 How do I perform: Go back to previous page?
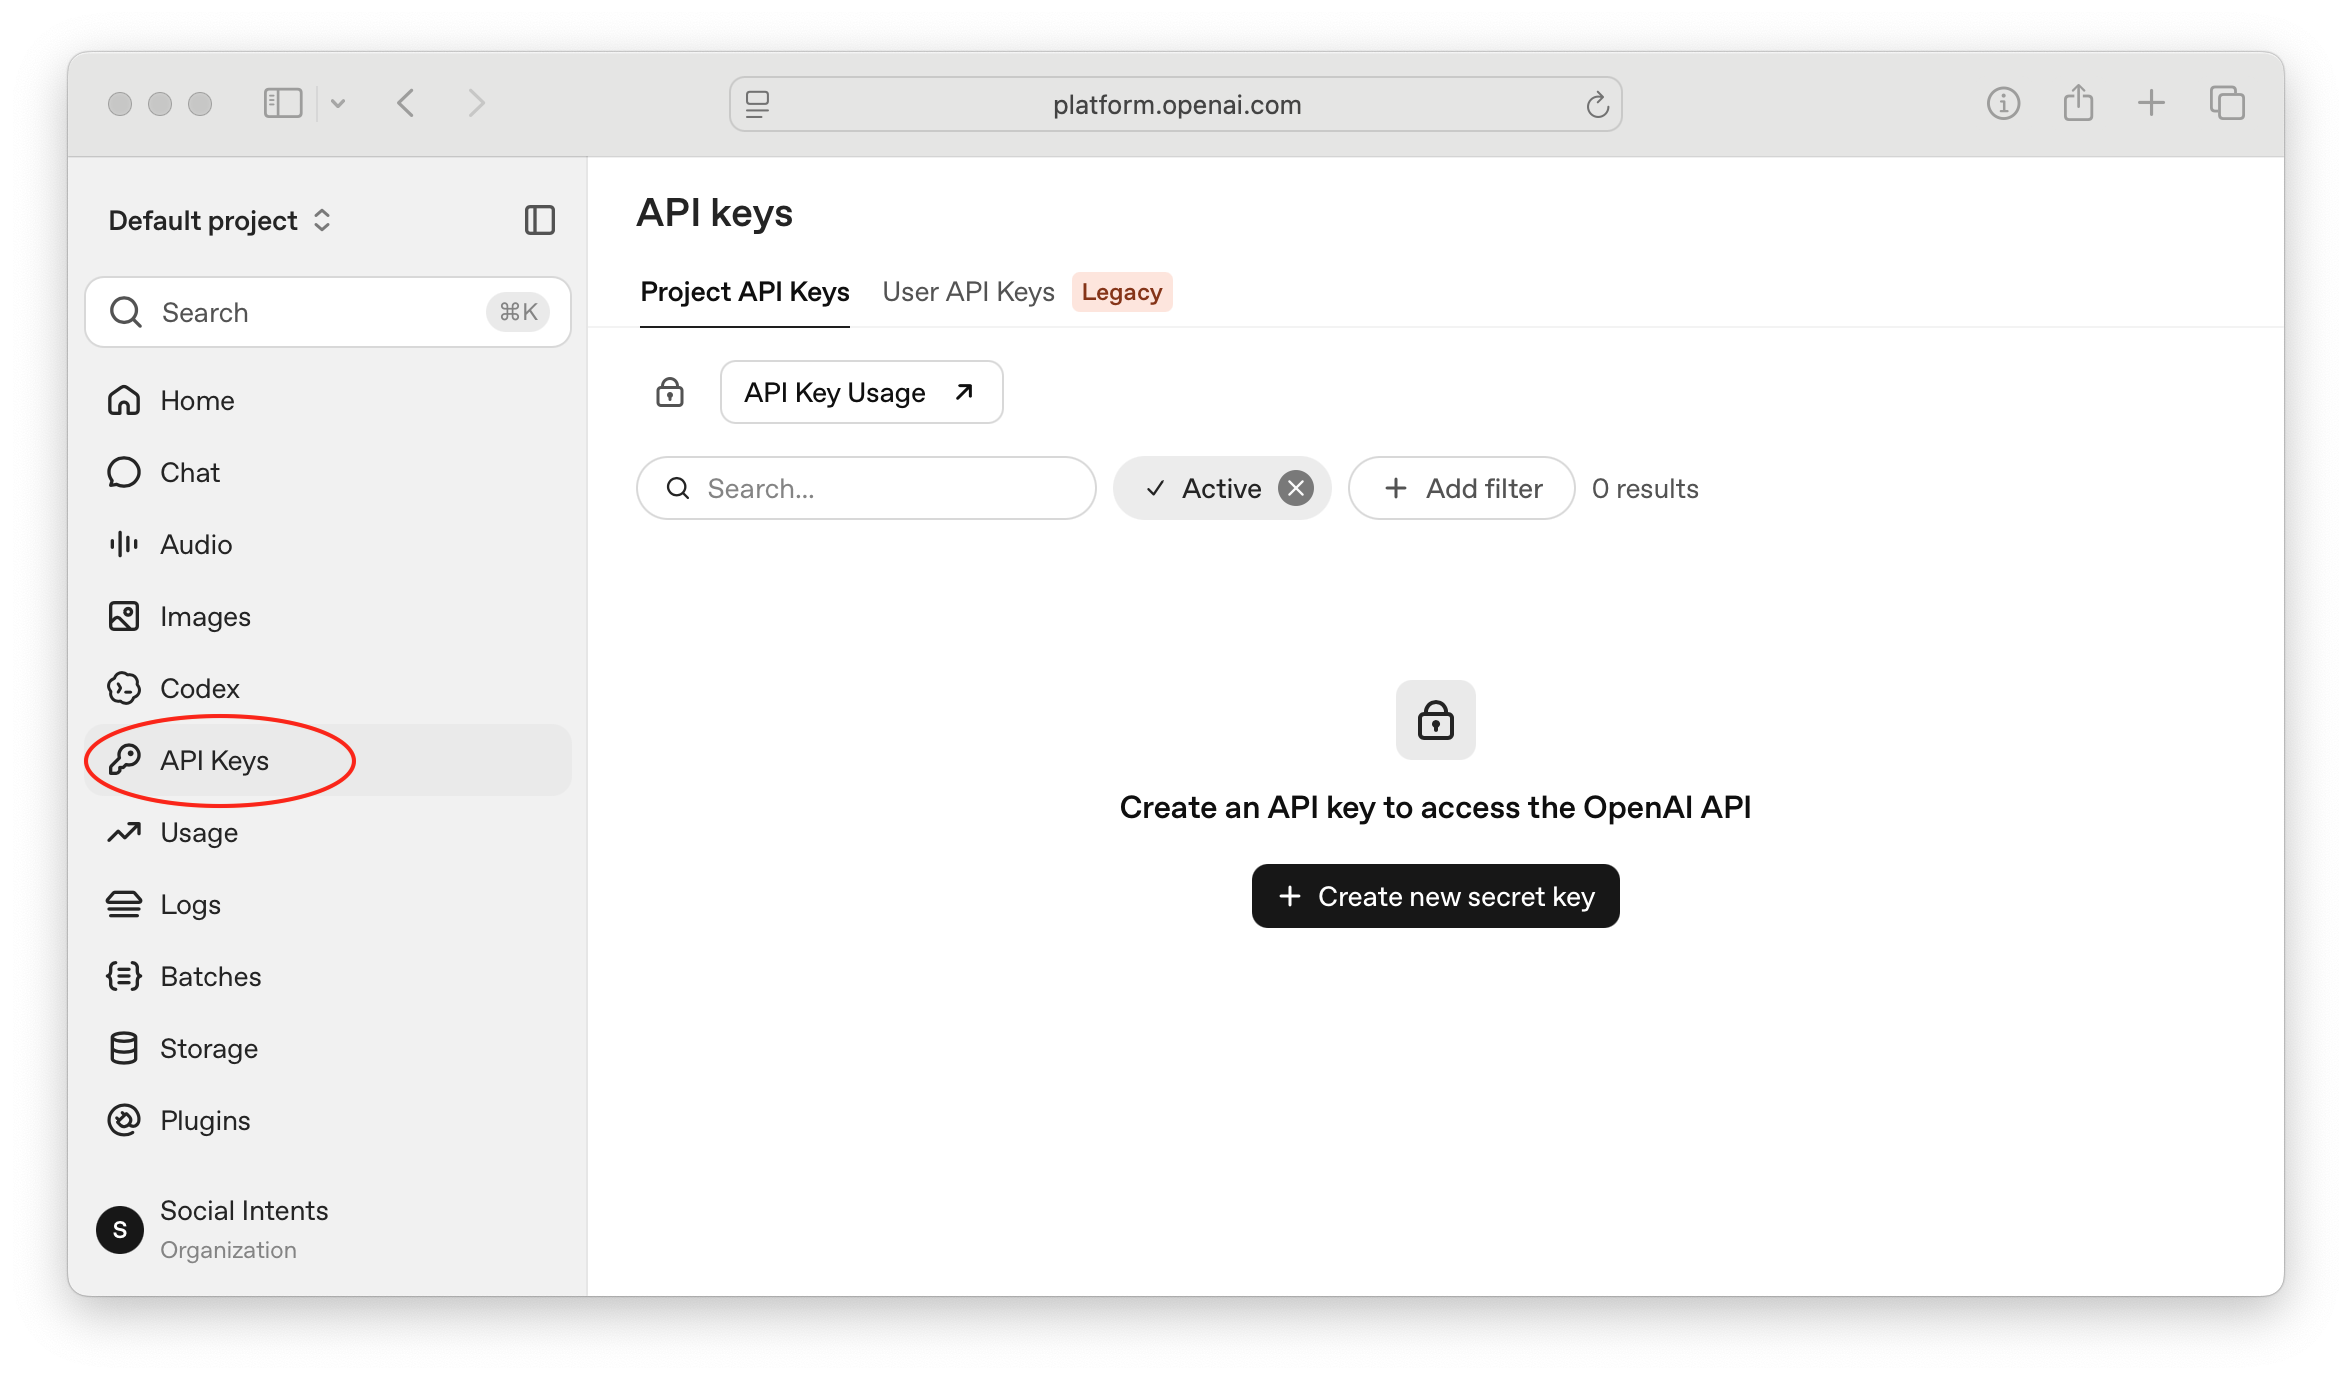point(406,103)
